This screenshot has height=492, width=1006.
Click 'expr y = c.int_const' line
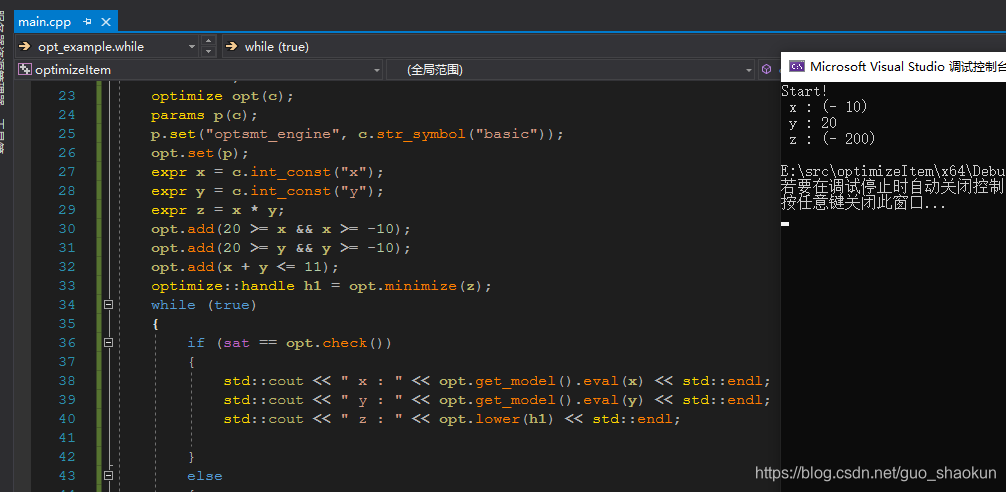pos(267,191)
